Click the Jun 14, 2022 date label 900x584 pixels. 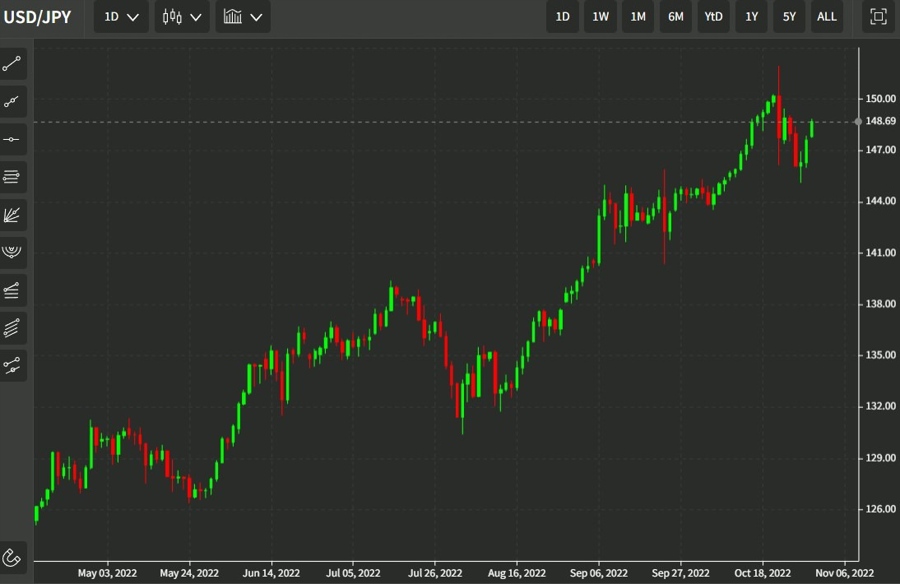(271, 573)
